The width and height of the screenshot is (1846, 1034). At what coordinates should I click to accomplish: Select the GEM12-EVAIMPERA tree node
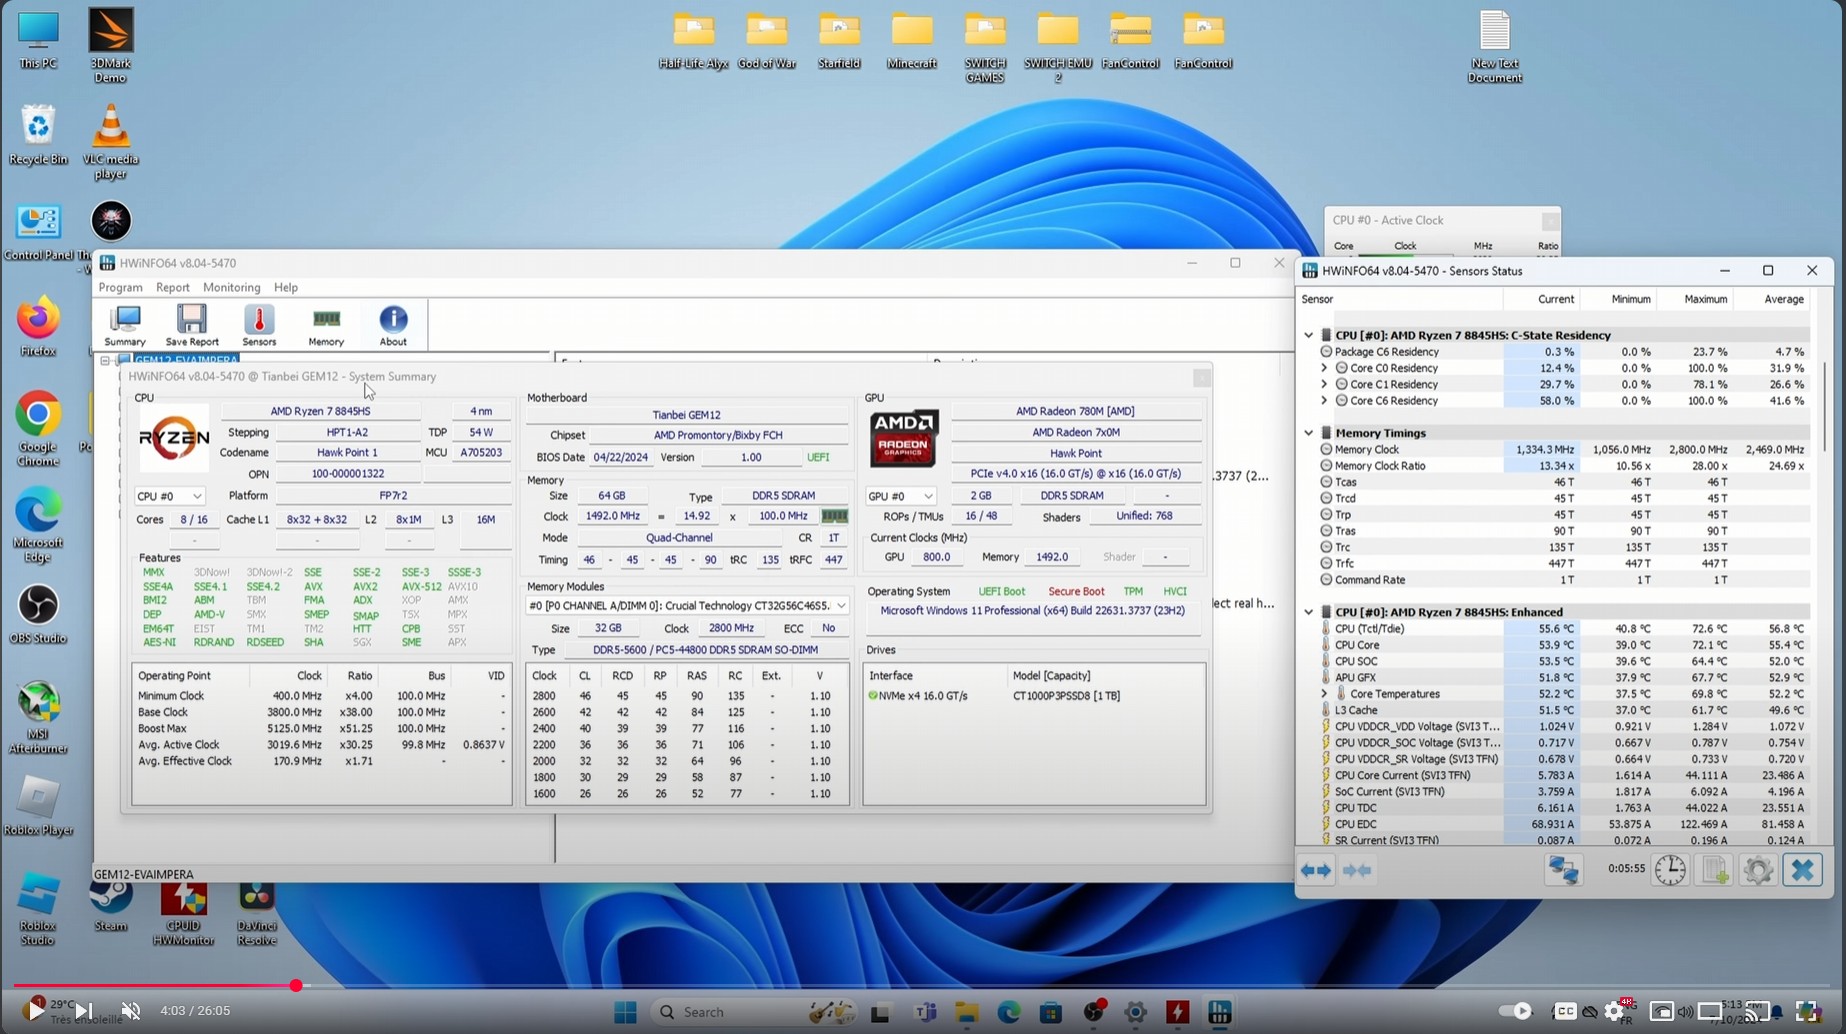pos(186,359)
